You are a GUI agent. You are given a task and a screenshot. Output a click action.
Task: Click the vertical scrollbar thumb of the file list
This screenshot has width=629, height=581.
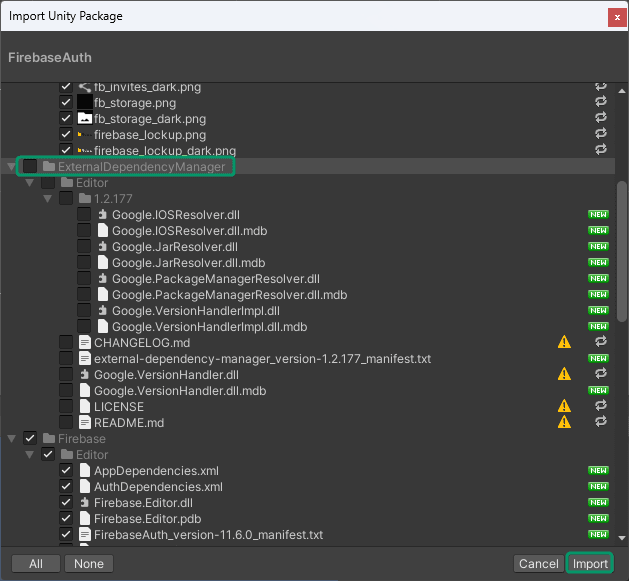(622, 252)
